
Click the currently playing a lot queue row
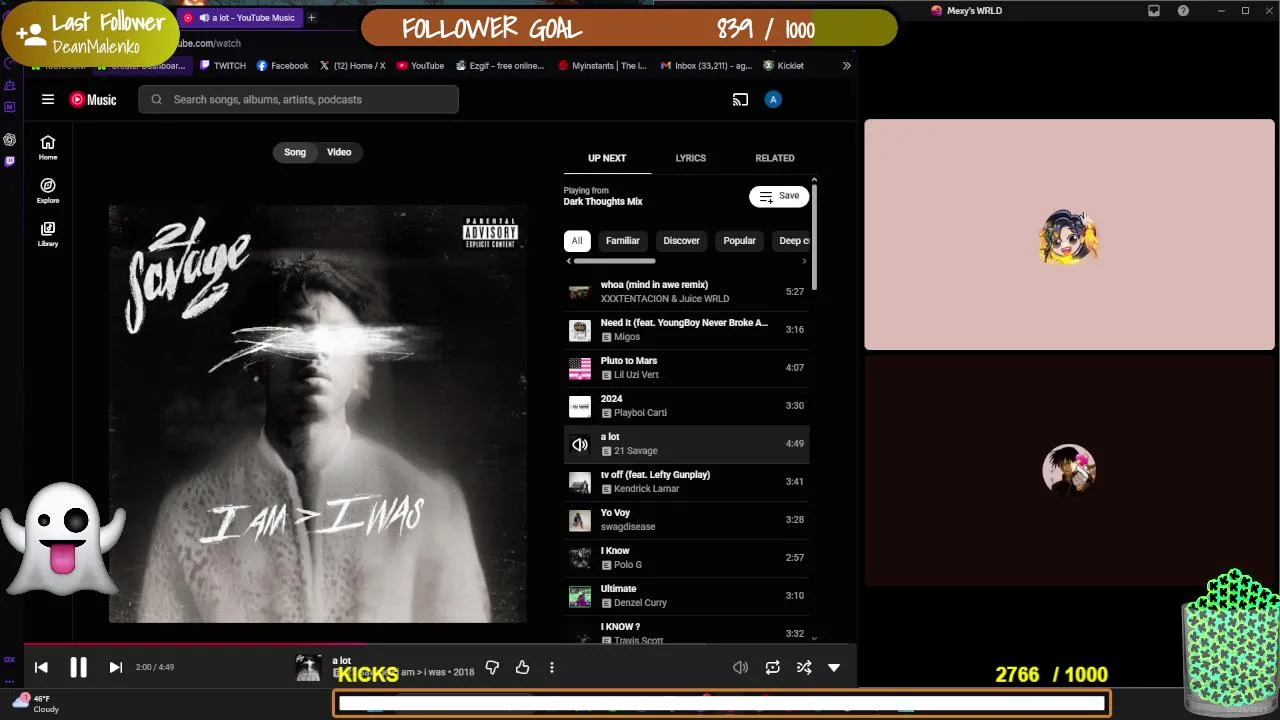coord(686,443)
